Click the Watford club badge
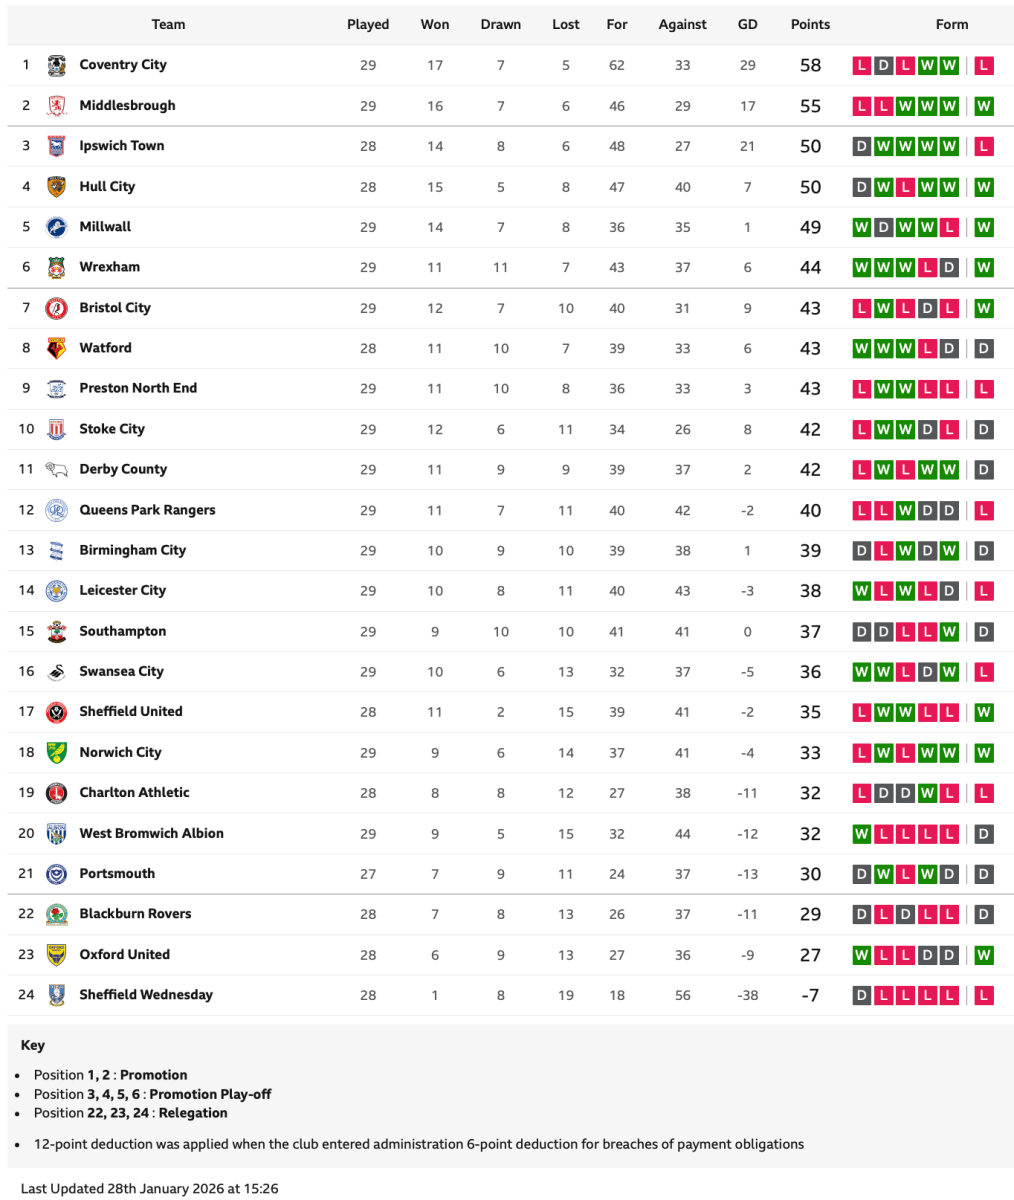 [56, 348]
